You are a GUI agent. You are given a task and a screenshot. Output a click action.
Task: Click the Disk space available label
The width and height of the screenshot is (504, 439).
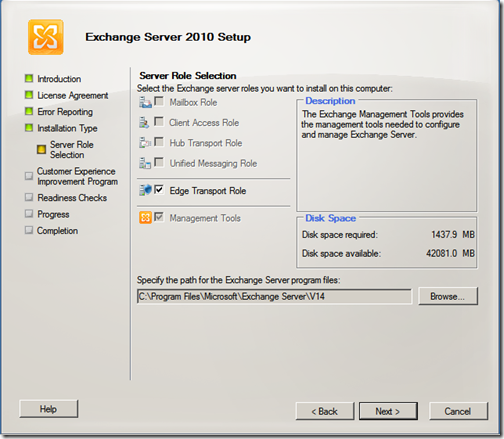point(341,253)
